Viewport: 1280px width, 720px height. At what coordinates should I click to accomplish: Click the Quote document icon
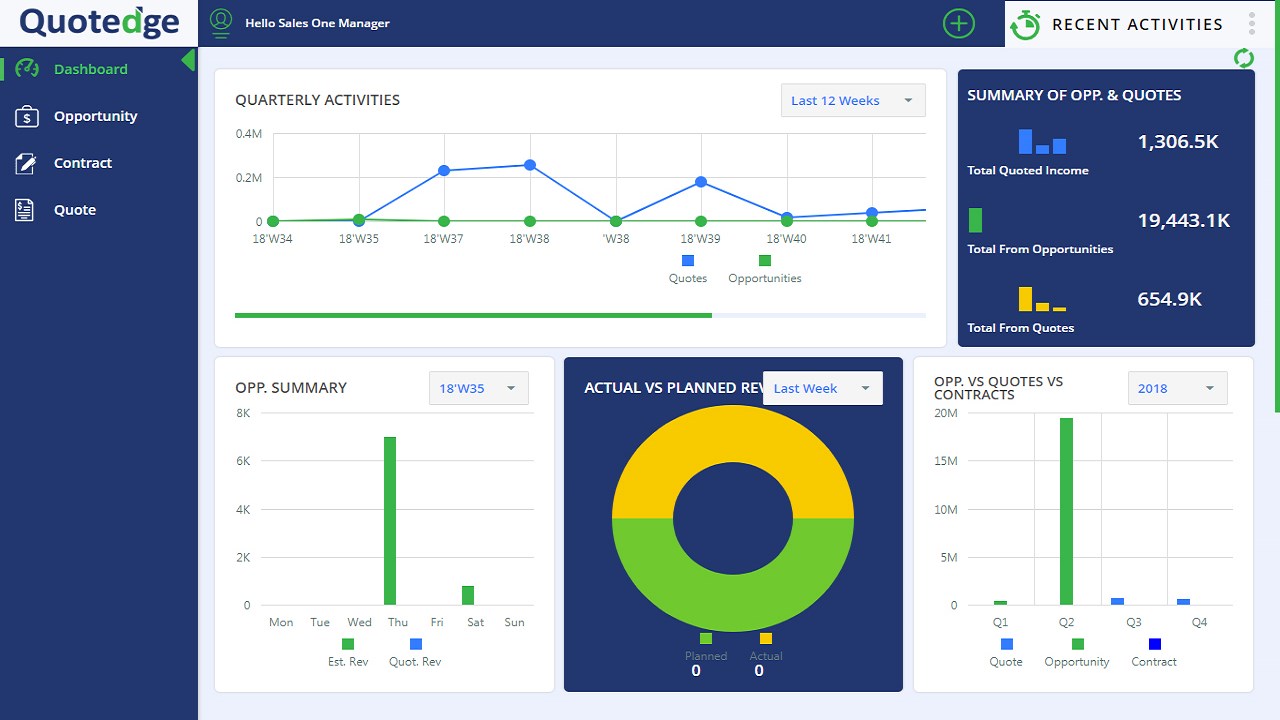tap(25, 210)
